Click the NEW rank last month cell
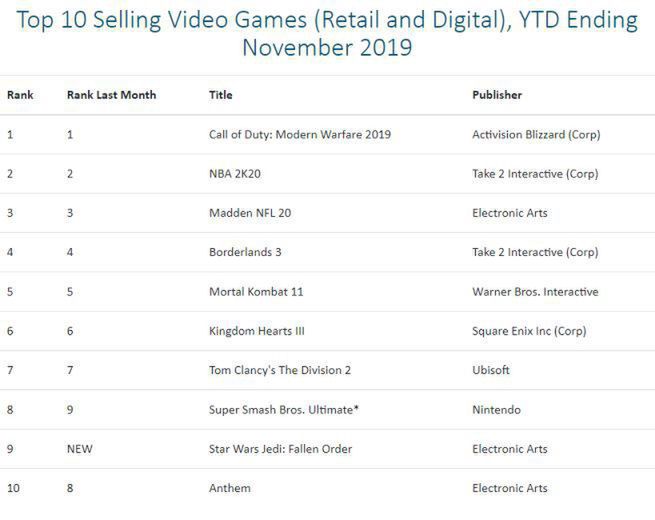This screenshot has width=655, height=520. (x=79, y=449)
